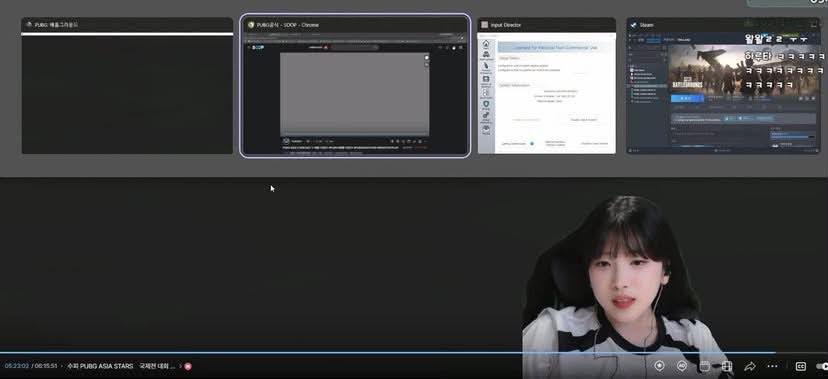Click the round AD icon in player controls
The image size is (828, 379).
[682, 366]
